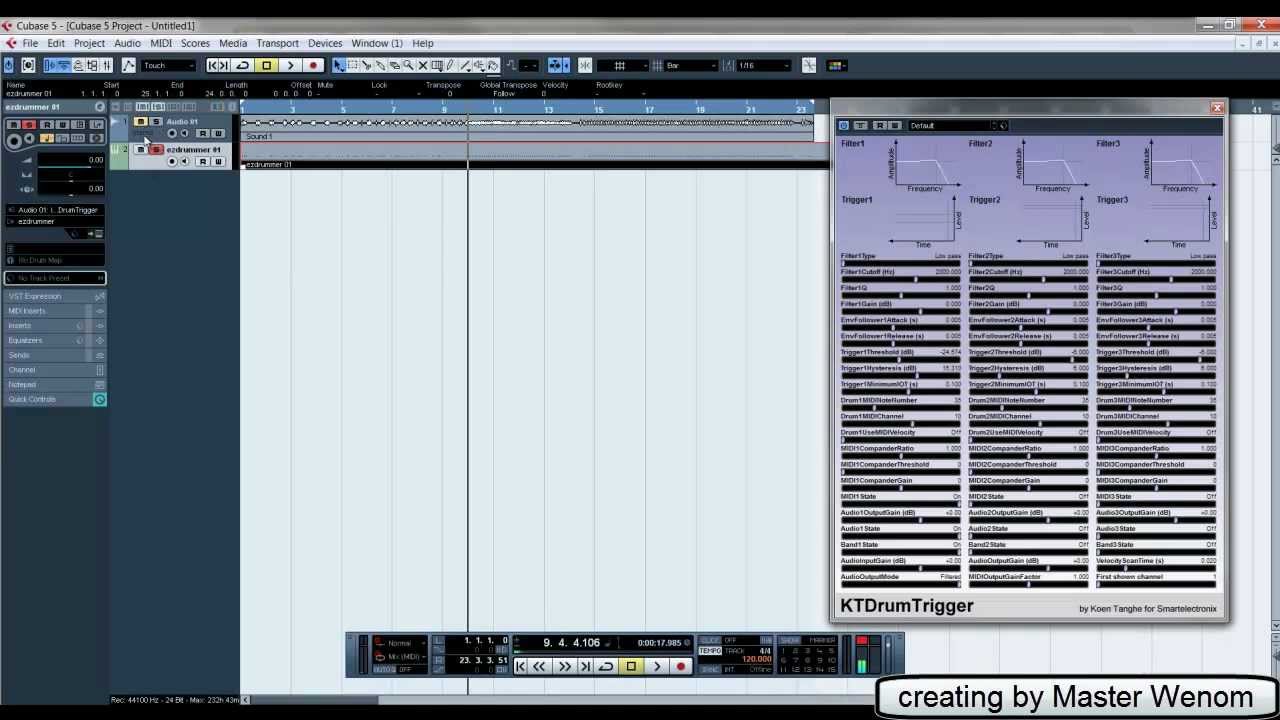This screenshot has height=720, width=1280.
Task: Expand the Notepad inspector section
Action: (55, 385)
